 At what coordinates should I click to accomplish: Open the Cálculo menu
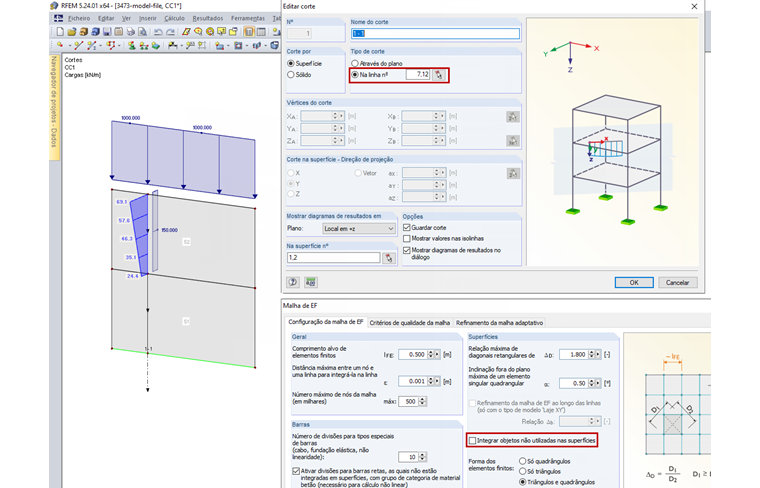point(174,18)
